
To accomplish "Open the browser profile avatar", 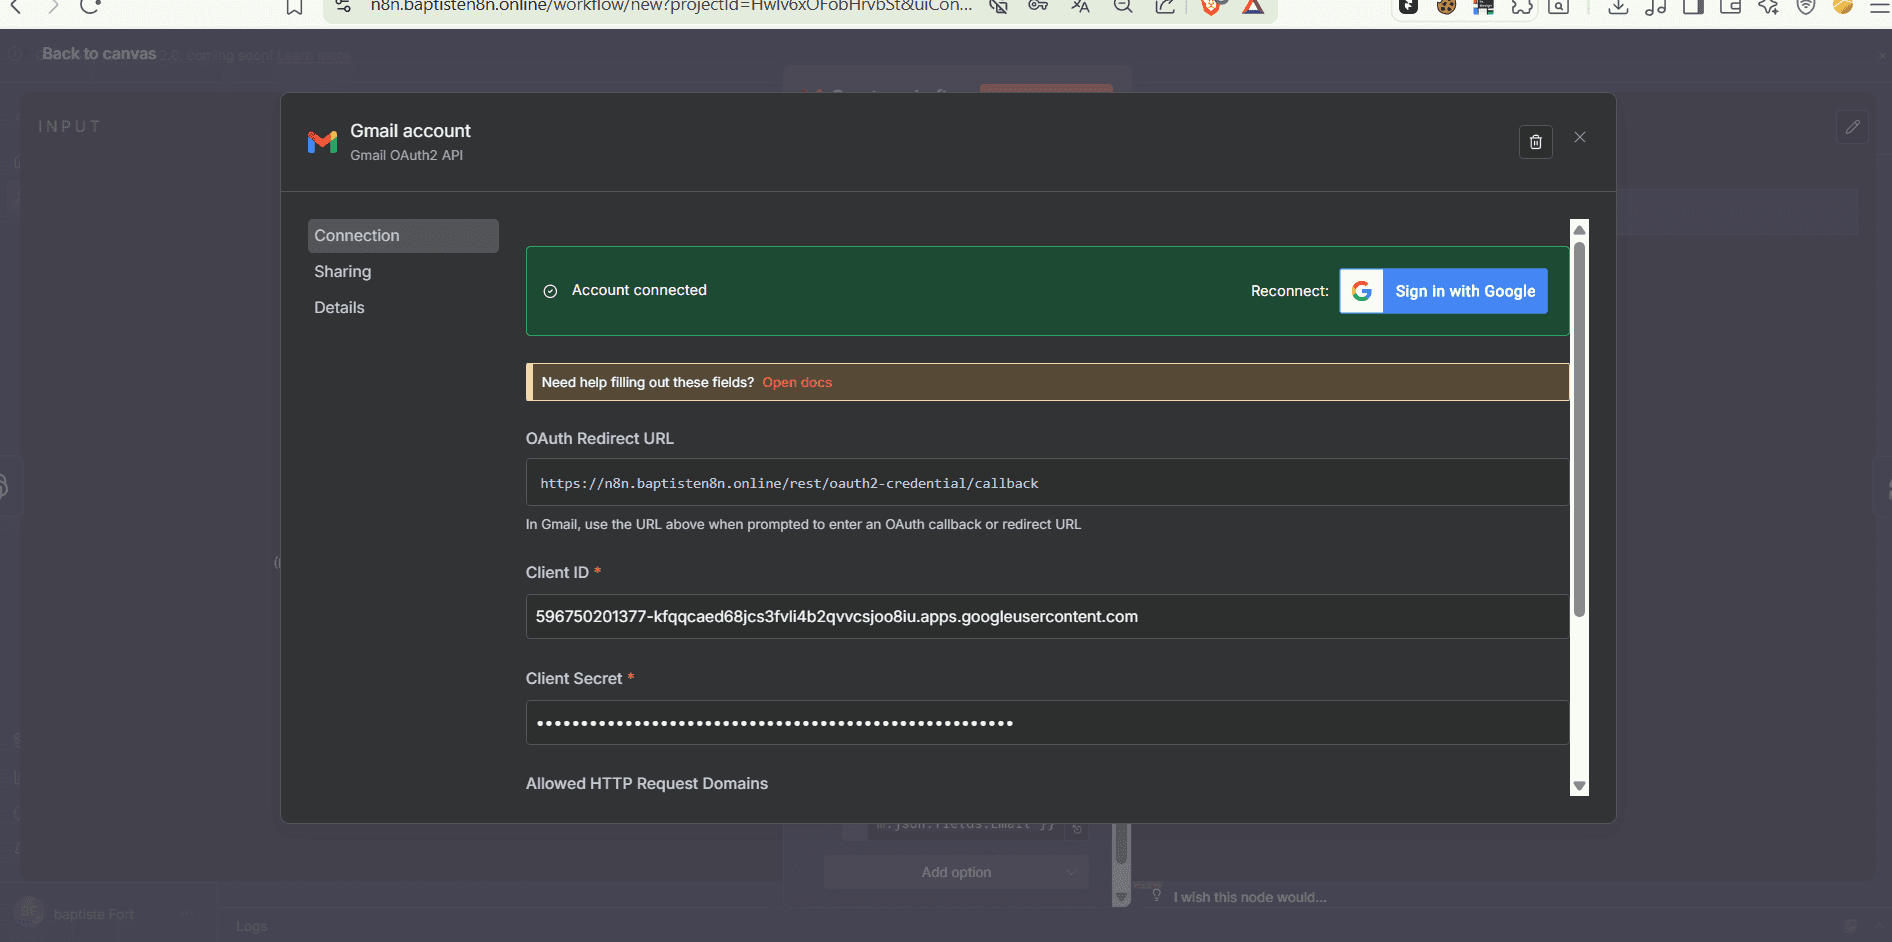I will click(1843, 7).
